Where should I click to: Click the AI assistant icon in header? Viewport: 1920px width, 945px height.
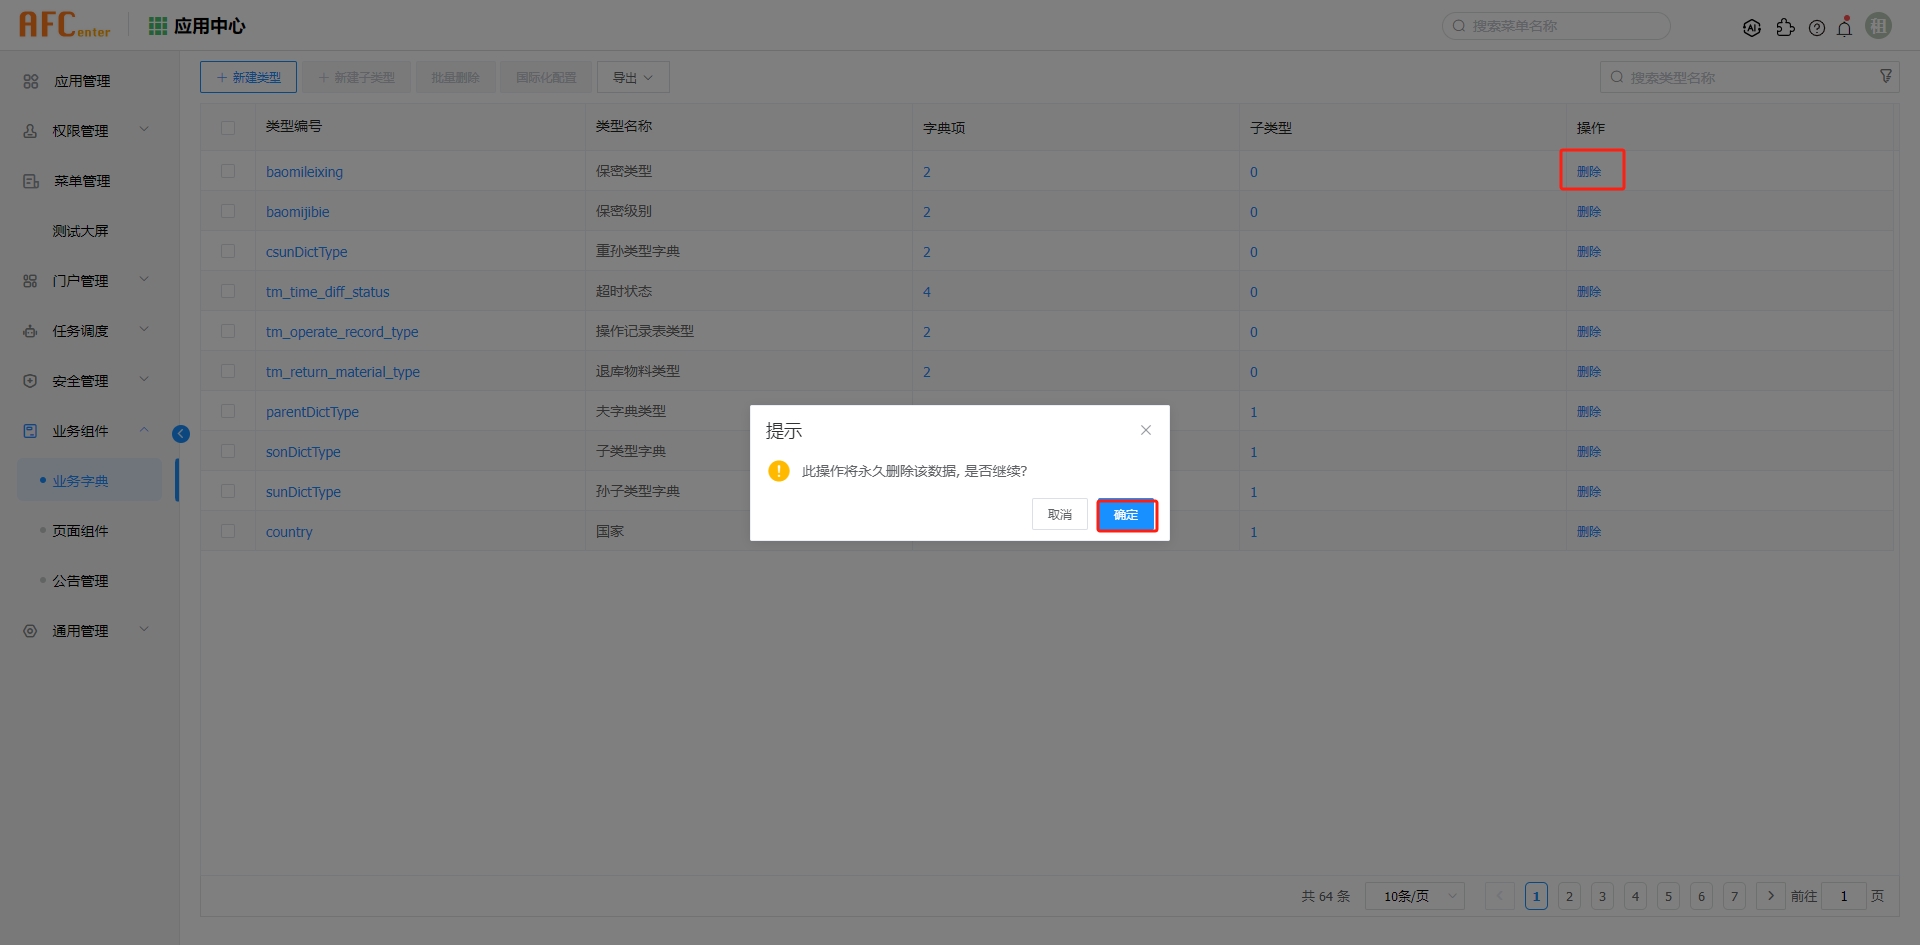tap(1752, 27)
